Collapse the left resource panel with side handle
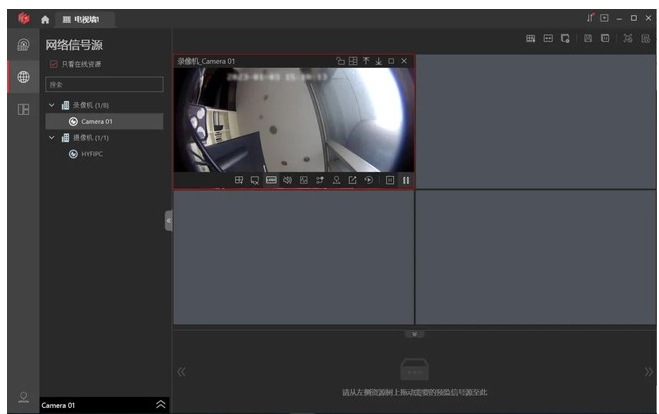 pos(168,221)
